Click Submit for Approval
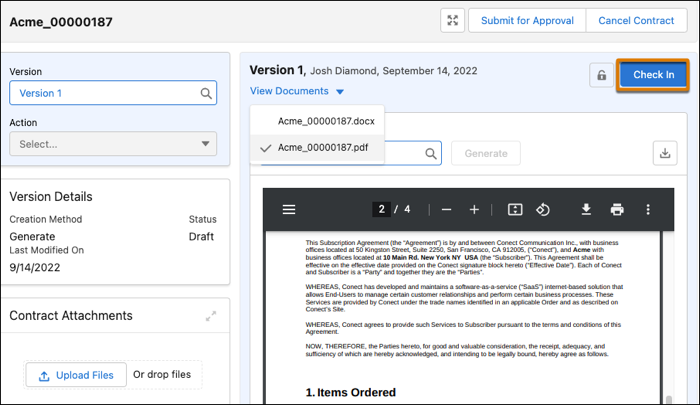This screenshot has width=700, height=405. (x=527, y=21)
